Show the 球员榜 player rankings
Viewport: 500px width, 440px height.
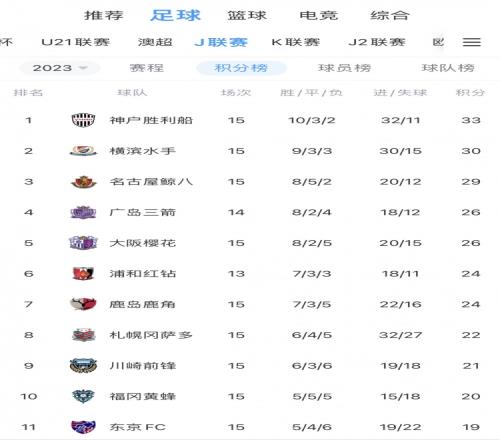point(345,68)
